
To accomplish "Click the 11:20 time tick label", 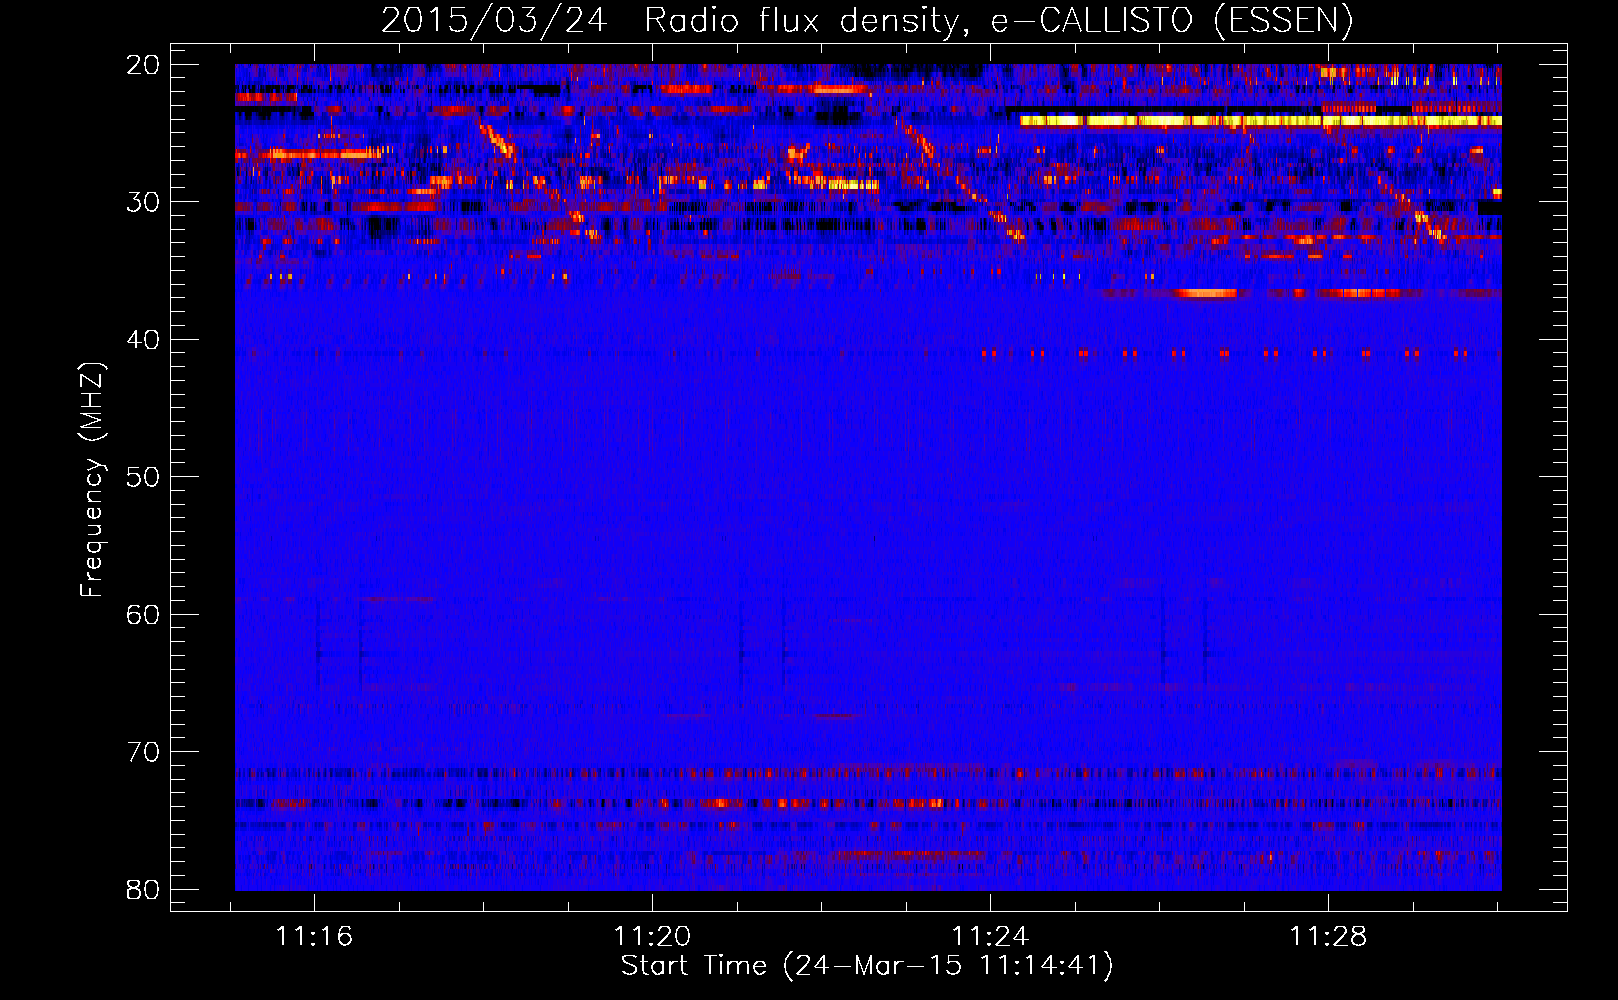I will point(652,937).
